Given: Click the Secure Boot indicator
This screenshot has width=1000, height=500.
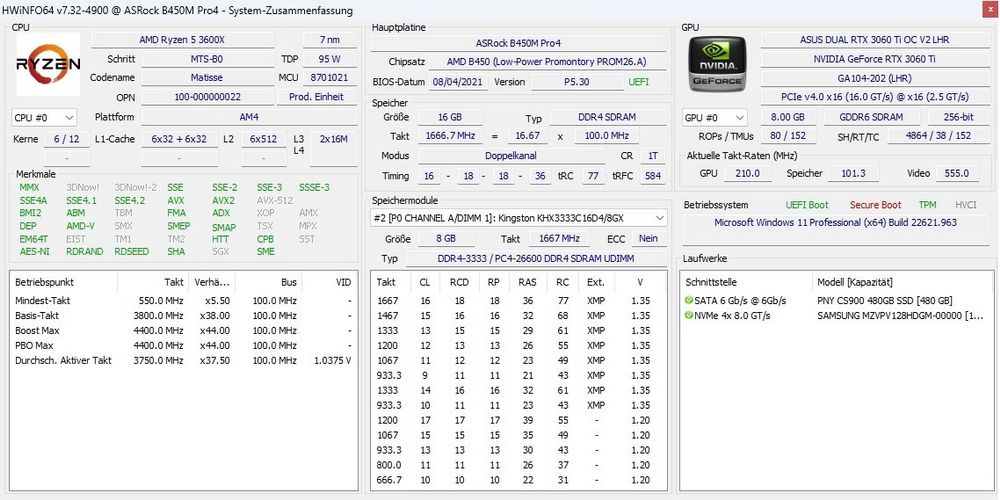Looking at the screenshot, I should pyautogui.click(x=875, y=205).
